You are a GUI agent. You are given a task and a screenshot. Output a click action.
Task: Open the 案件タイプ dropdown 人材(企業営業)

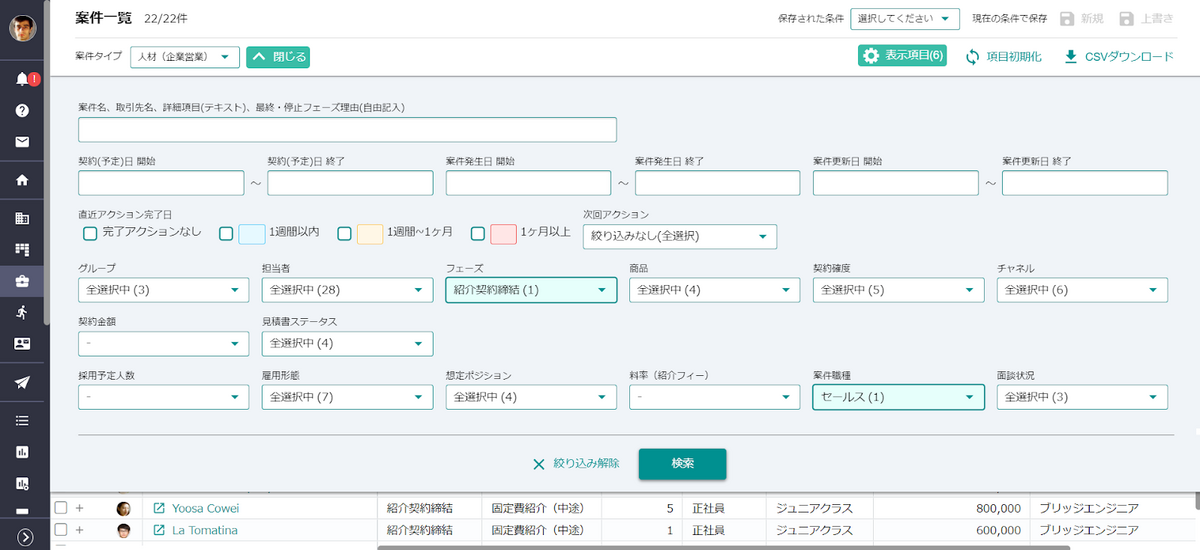(x=185, y=57)
